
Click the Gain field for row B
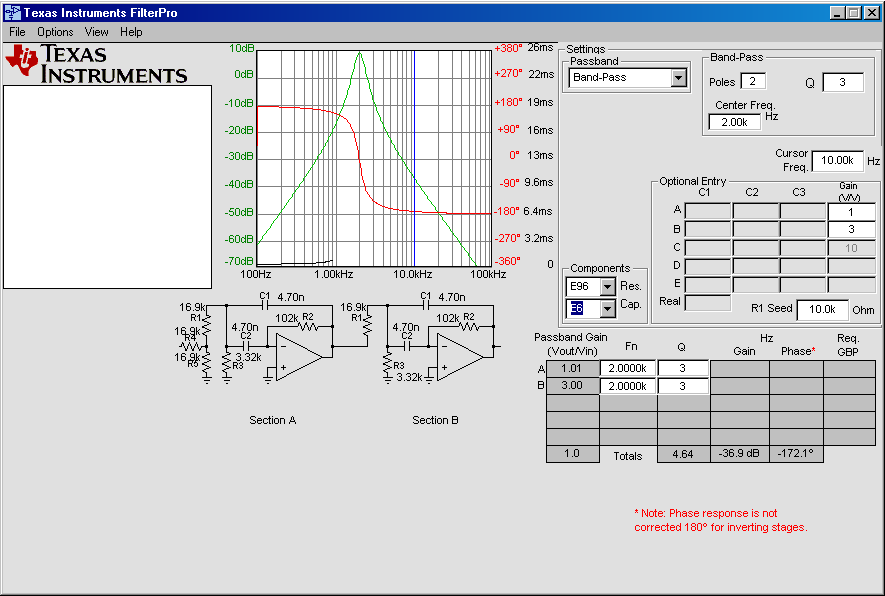point(851,229)
